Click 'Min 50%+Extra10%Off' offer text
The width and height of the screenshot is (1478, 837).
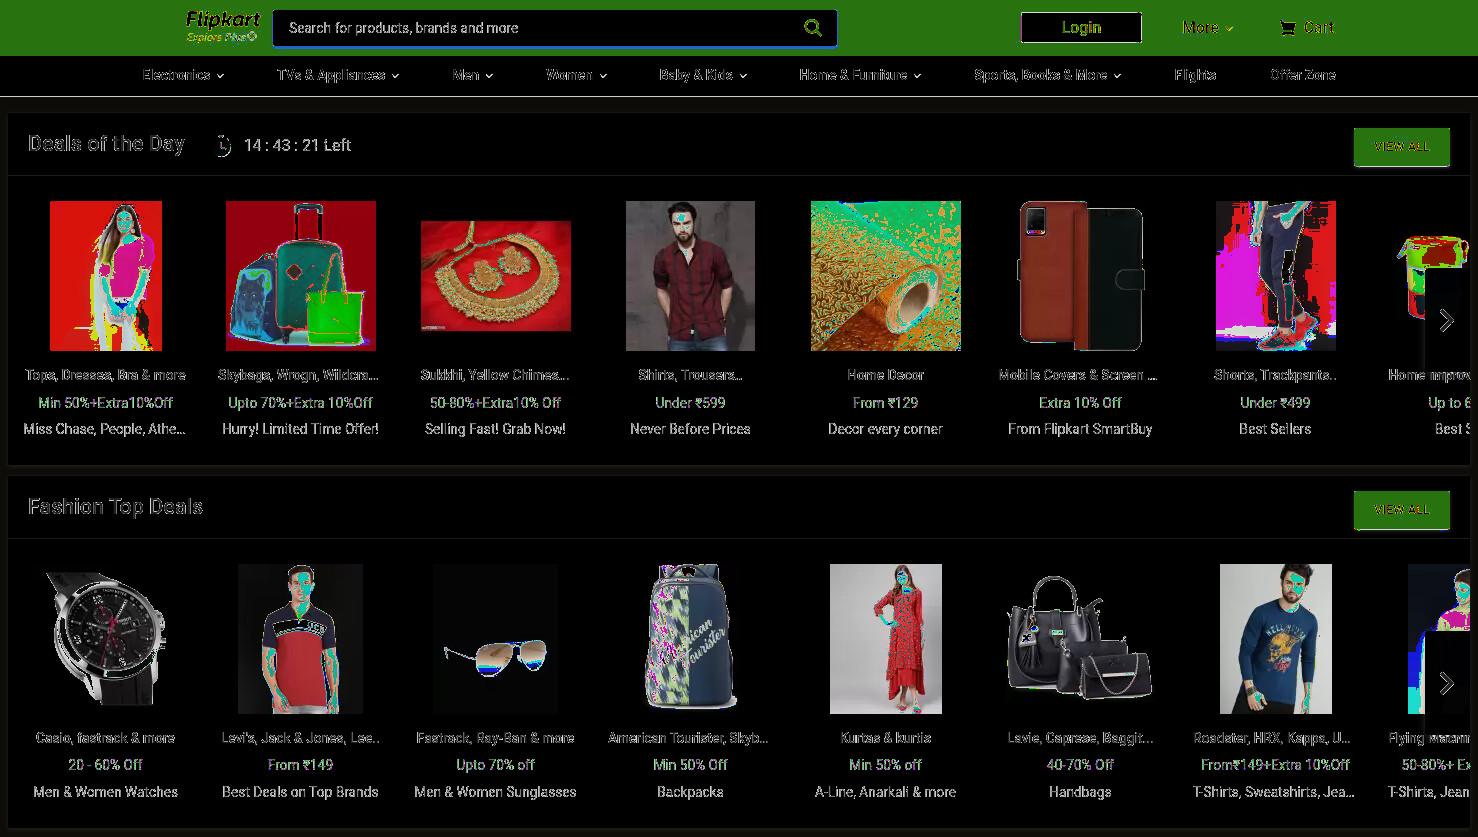point(106,403)
